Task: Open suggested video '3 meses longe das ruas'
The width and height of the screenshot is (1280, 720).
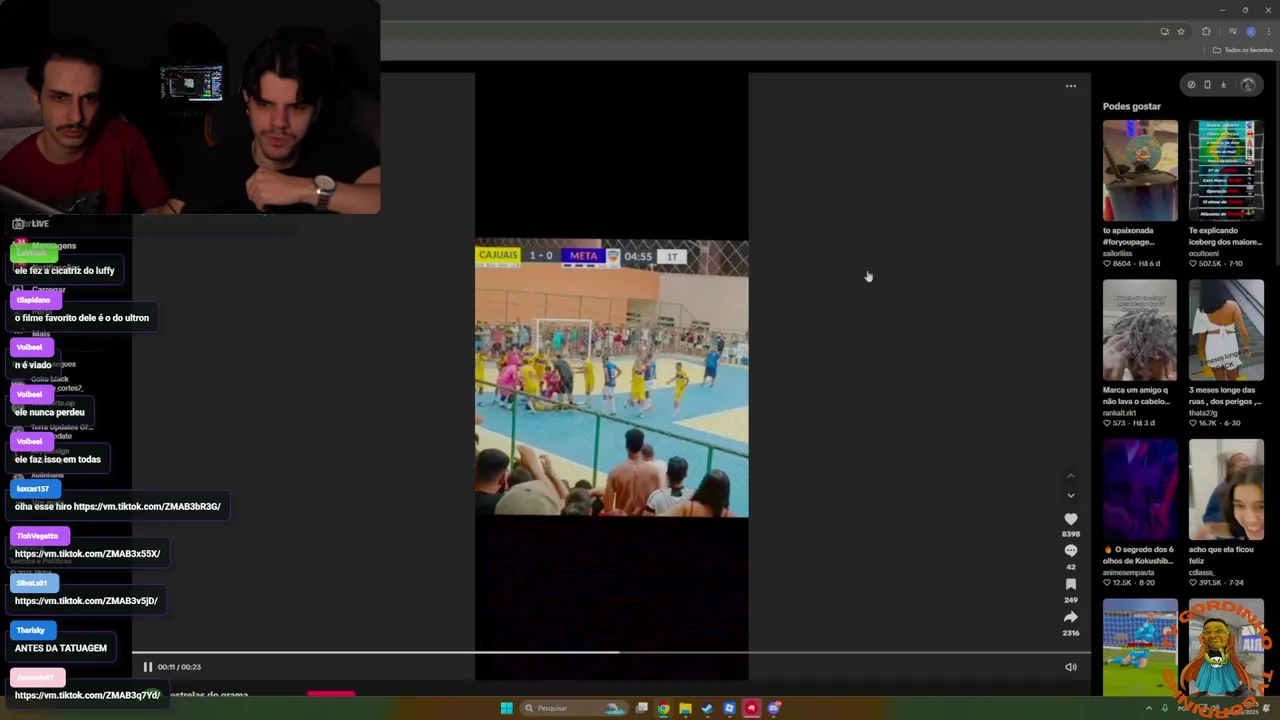Action: pos(1226,330)
